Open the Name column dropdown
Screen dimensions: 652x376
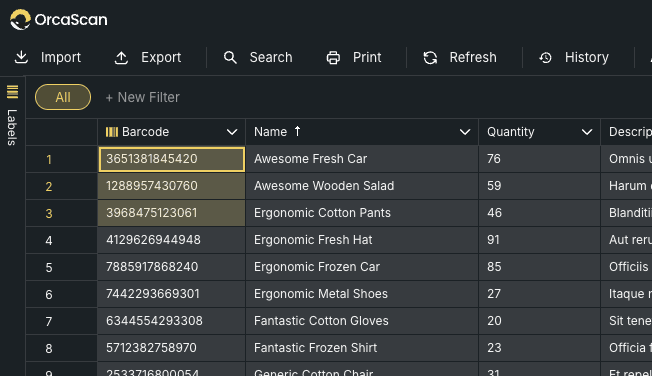coord(465,132)
